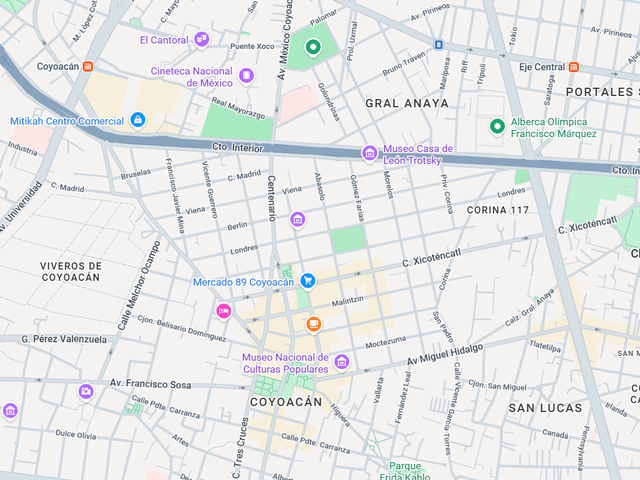Click the Malintzin street label
This screenshot has height=480, width=640.
[347, 301]
